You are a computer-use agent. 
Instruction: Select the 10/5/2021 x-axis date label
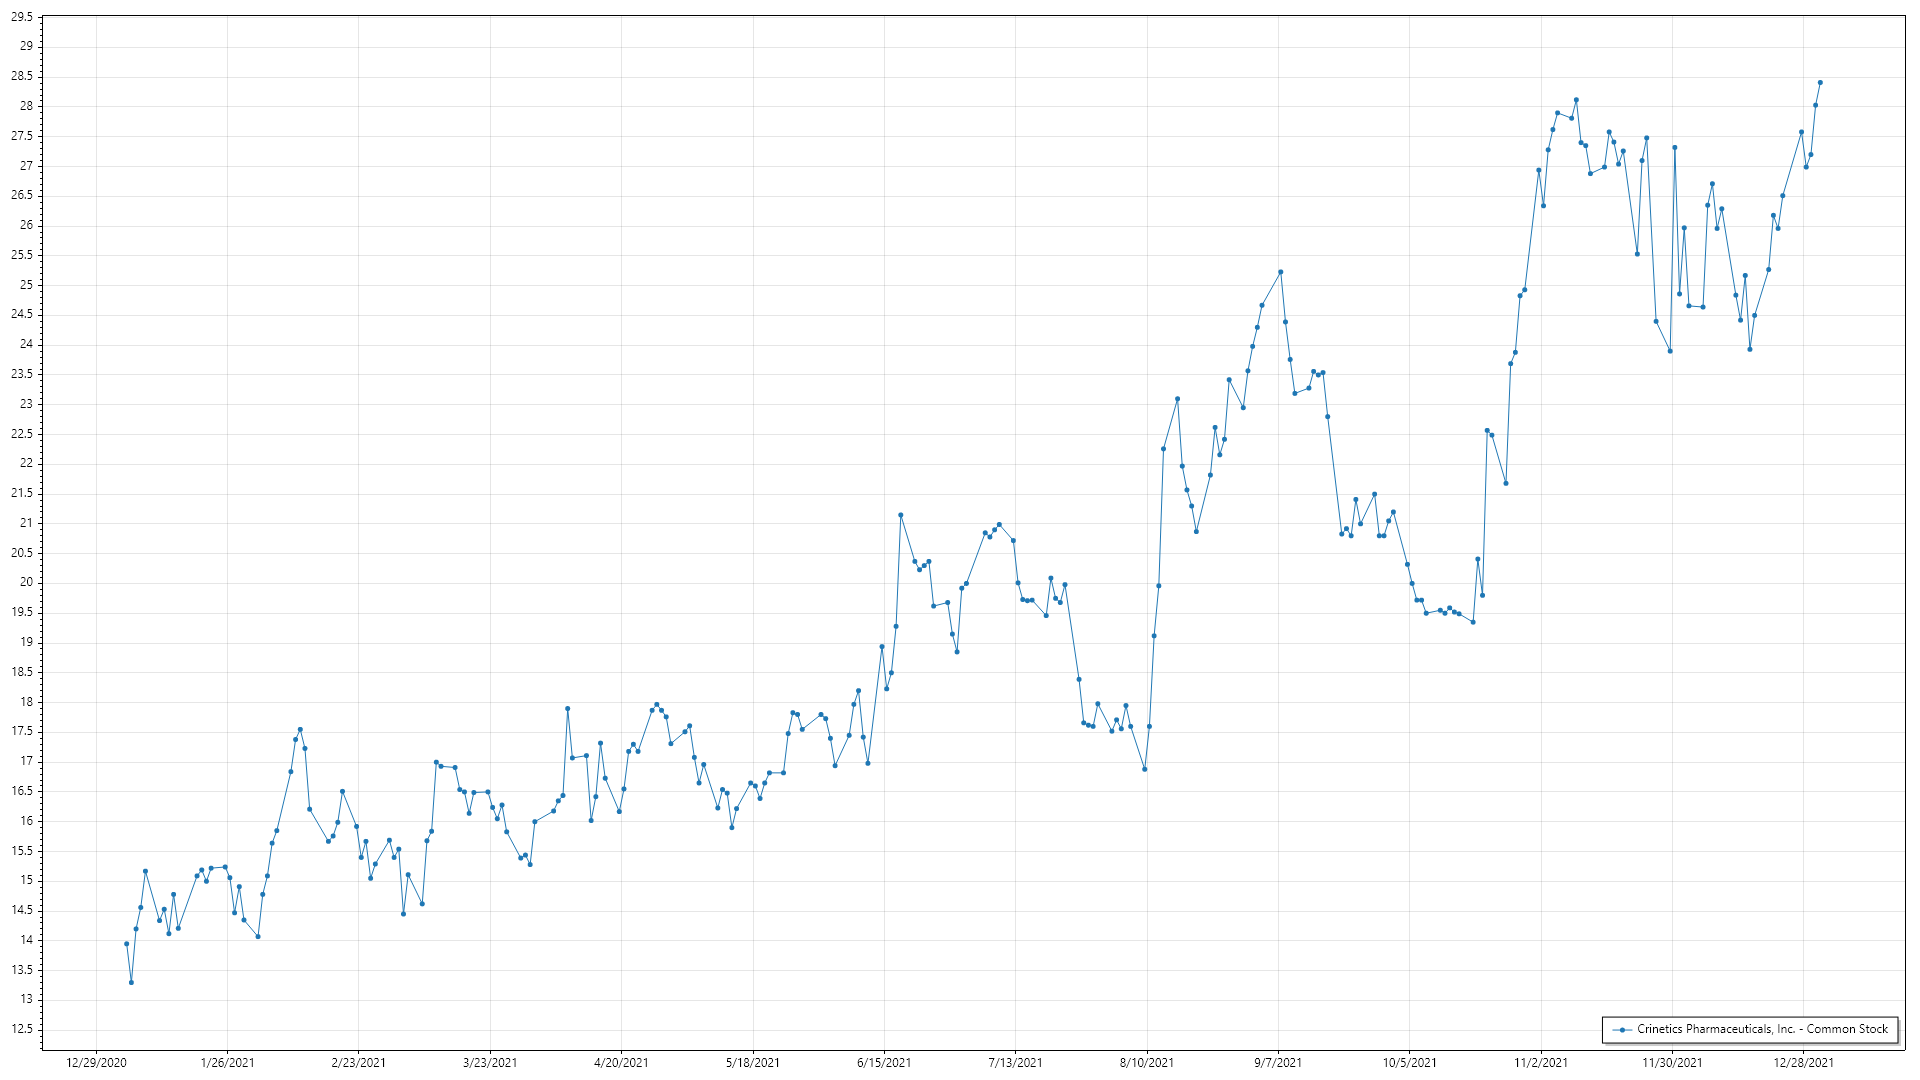pyautogui.click(x=1410, y=1063)
